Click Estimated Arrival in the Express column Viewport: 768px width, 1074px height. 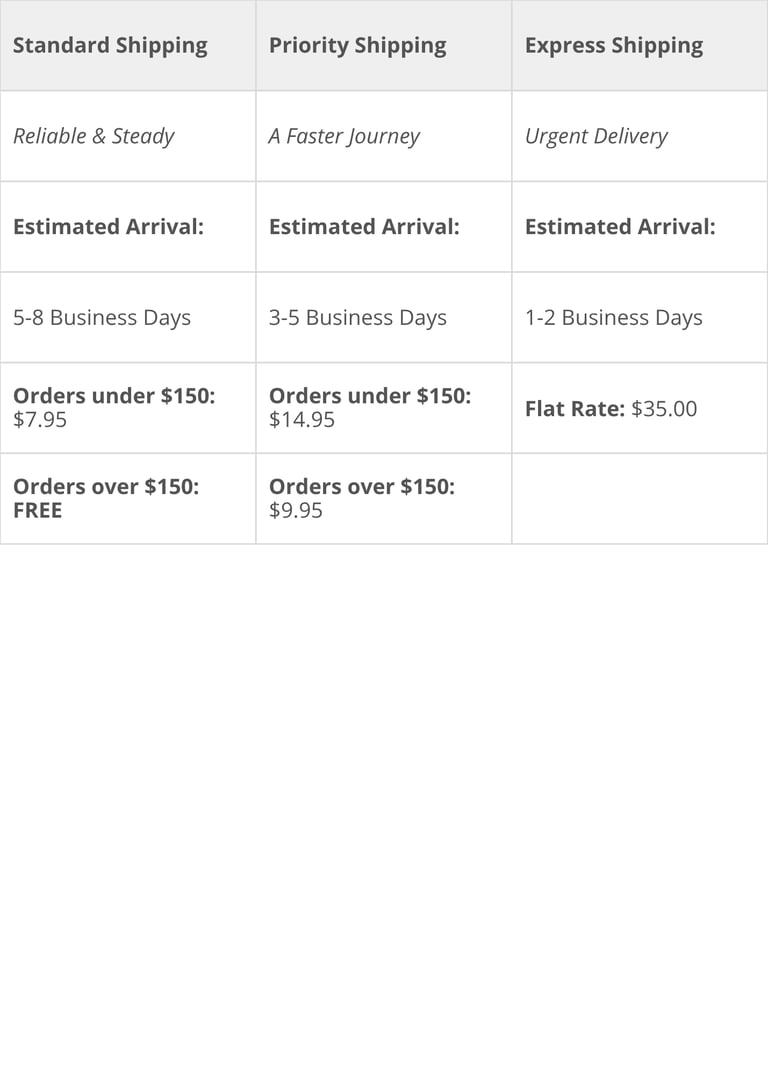[x=620, y=227]
